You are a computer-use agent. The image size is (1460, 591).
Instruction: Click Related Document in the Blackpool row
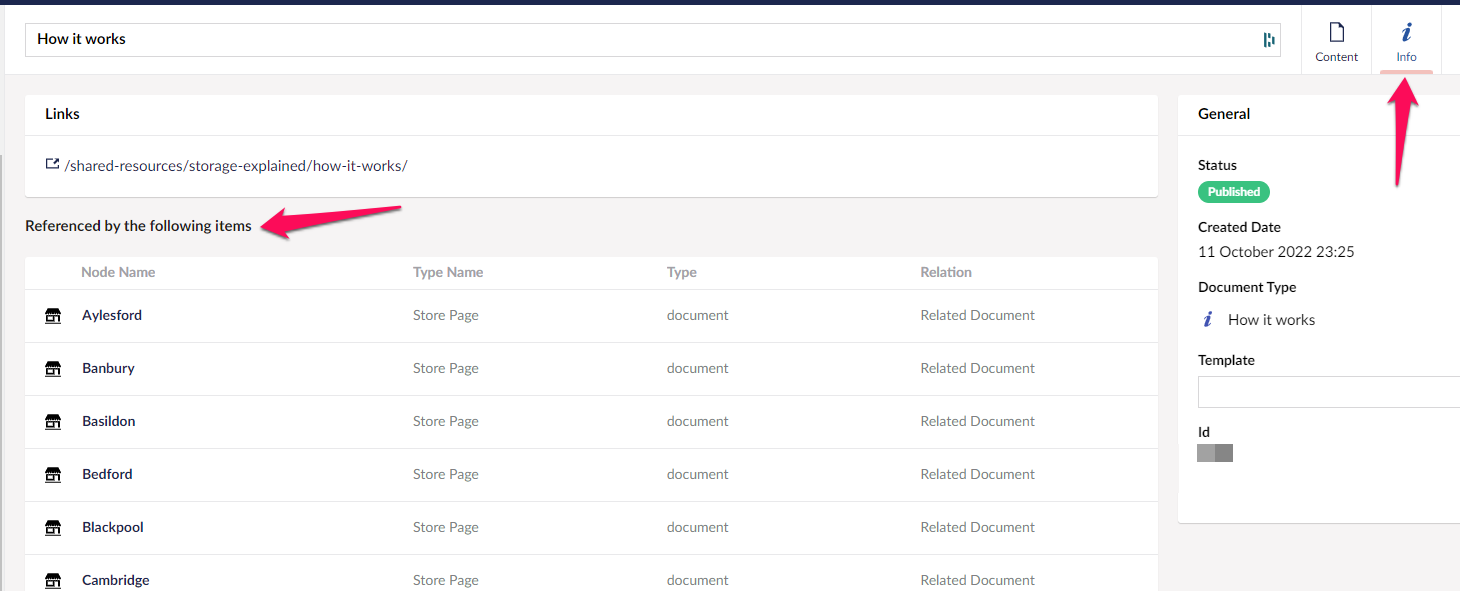978,527
